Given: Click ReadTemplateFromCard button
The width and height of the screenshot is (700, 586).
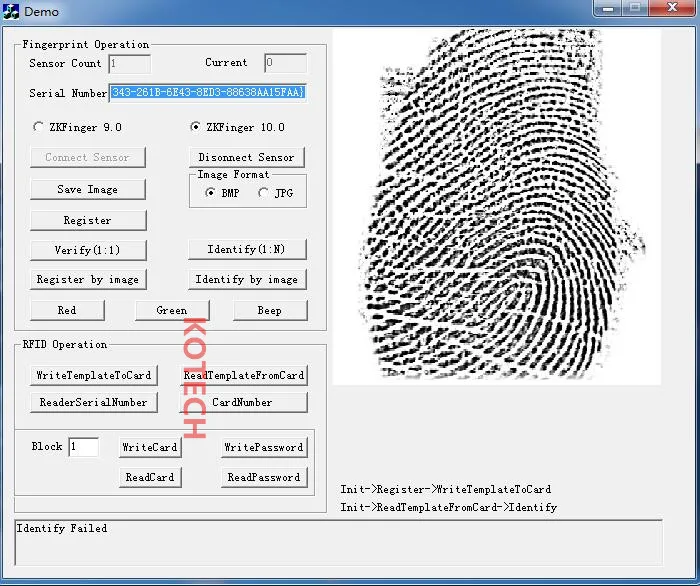Looking at the screenshot, I should pos(244,376).
